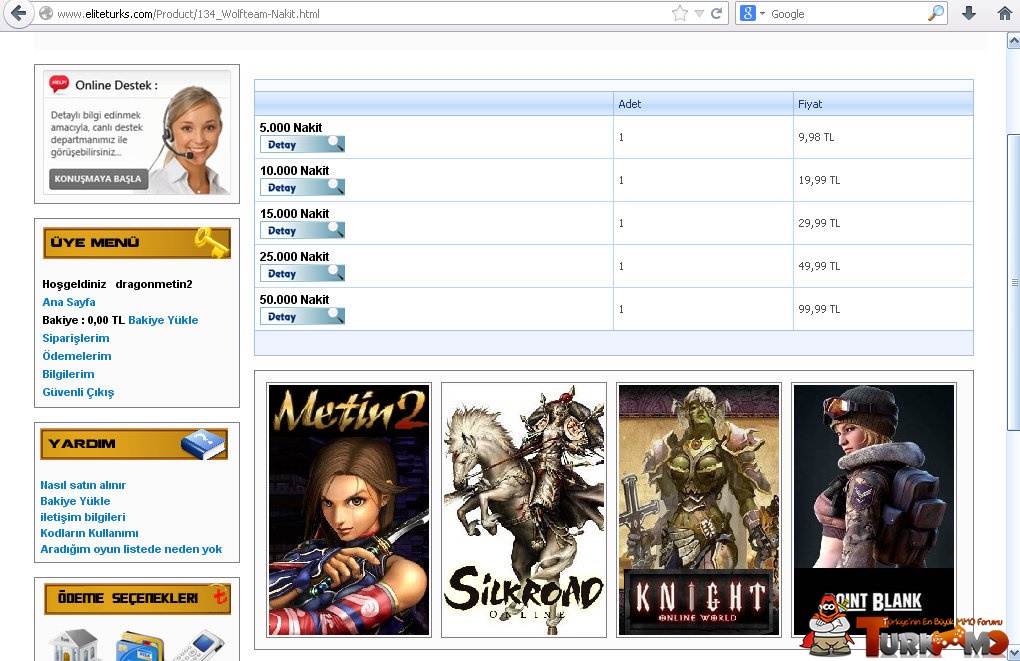Viewport: 1020px width, 661px height.
Task: Click the vertical scrollbar thumb
Action: 1013,282
